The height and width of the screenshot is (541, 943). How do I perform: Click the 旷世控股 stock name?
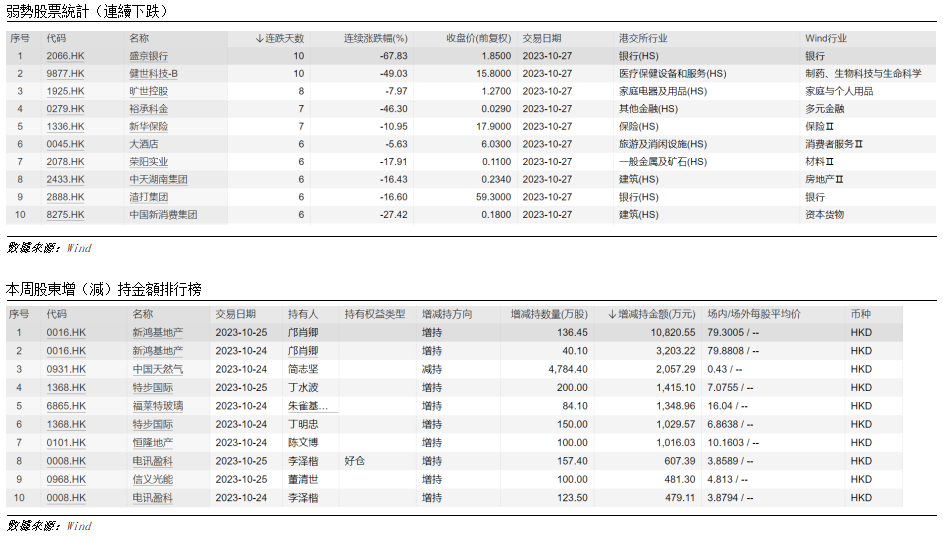[149, 91]
